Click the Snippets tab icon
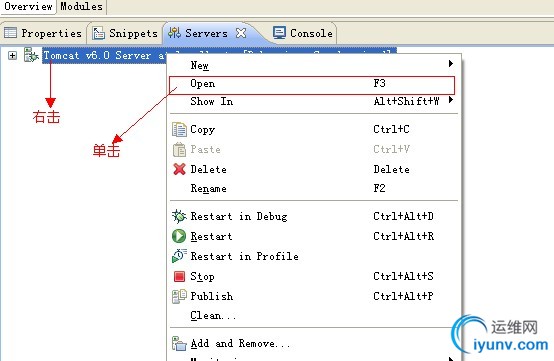Image resolution: width=554 pixels, height=361 pixels. tap(98, 33)
